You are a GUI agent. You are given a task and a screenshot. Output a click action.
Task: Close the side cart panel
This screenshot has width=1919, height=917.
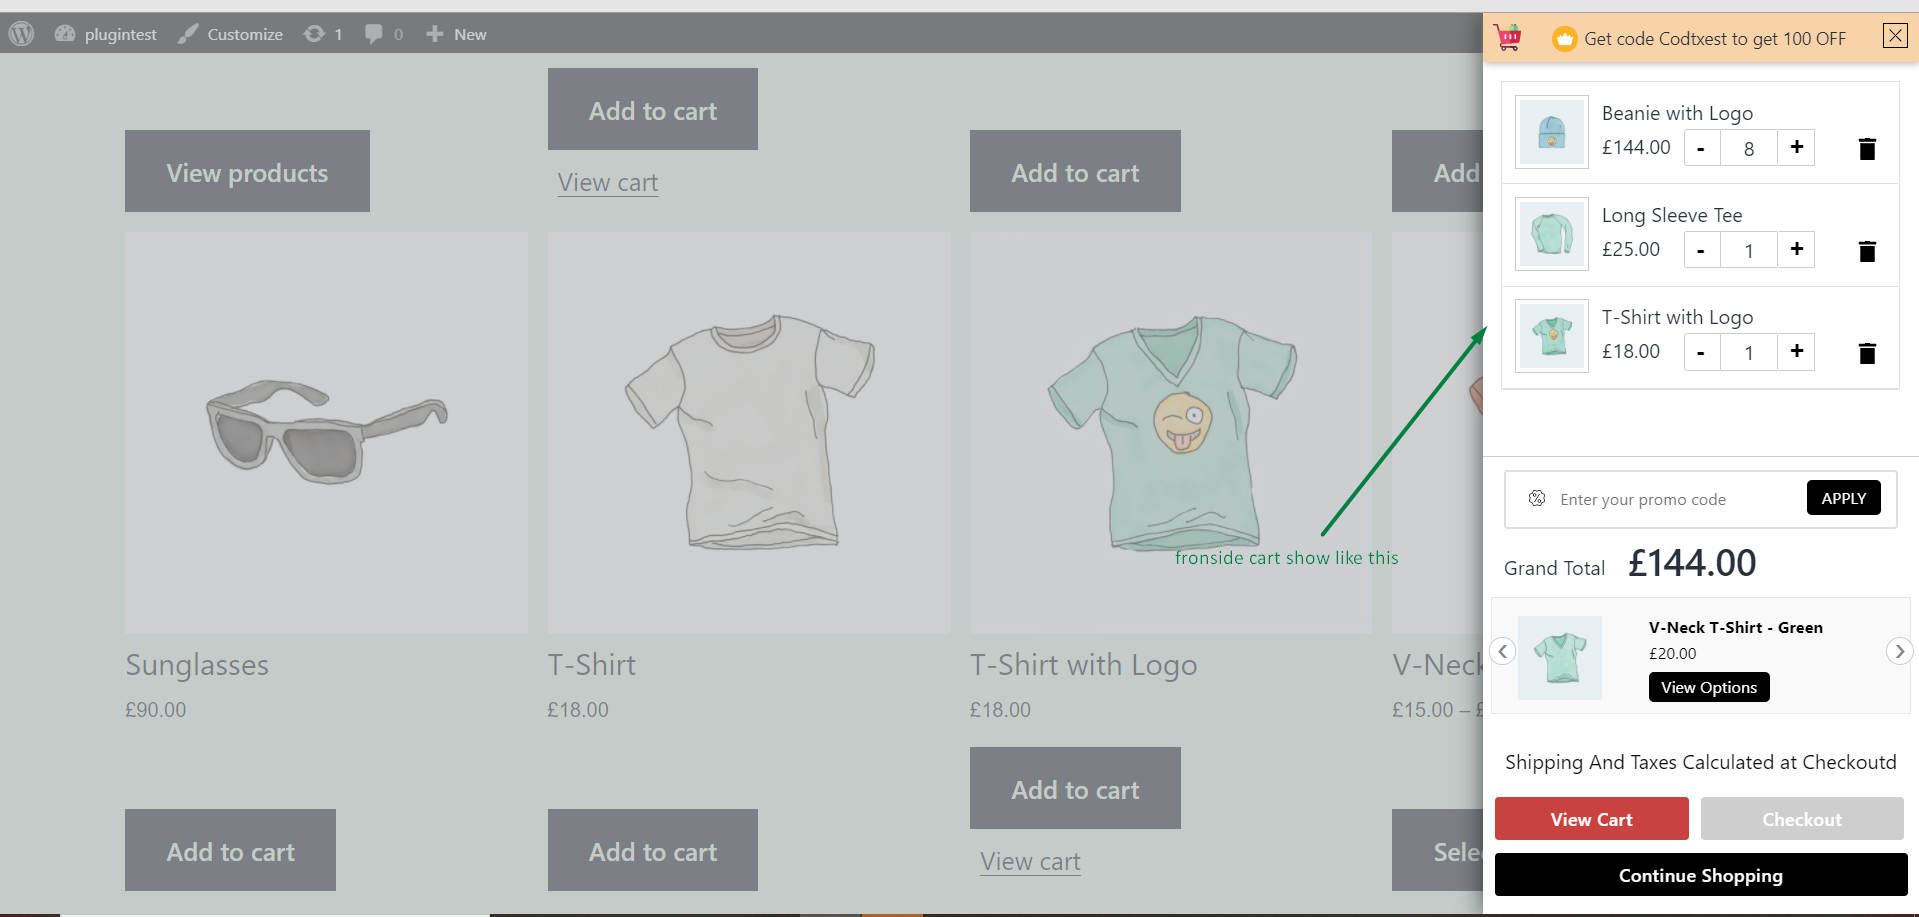[1895, 36]
